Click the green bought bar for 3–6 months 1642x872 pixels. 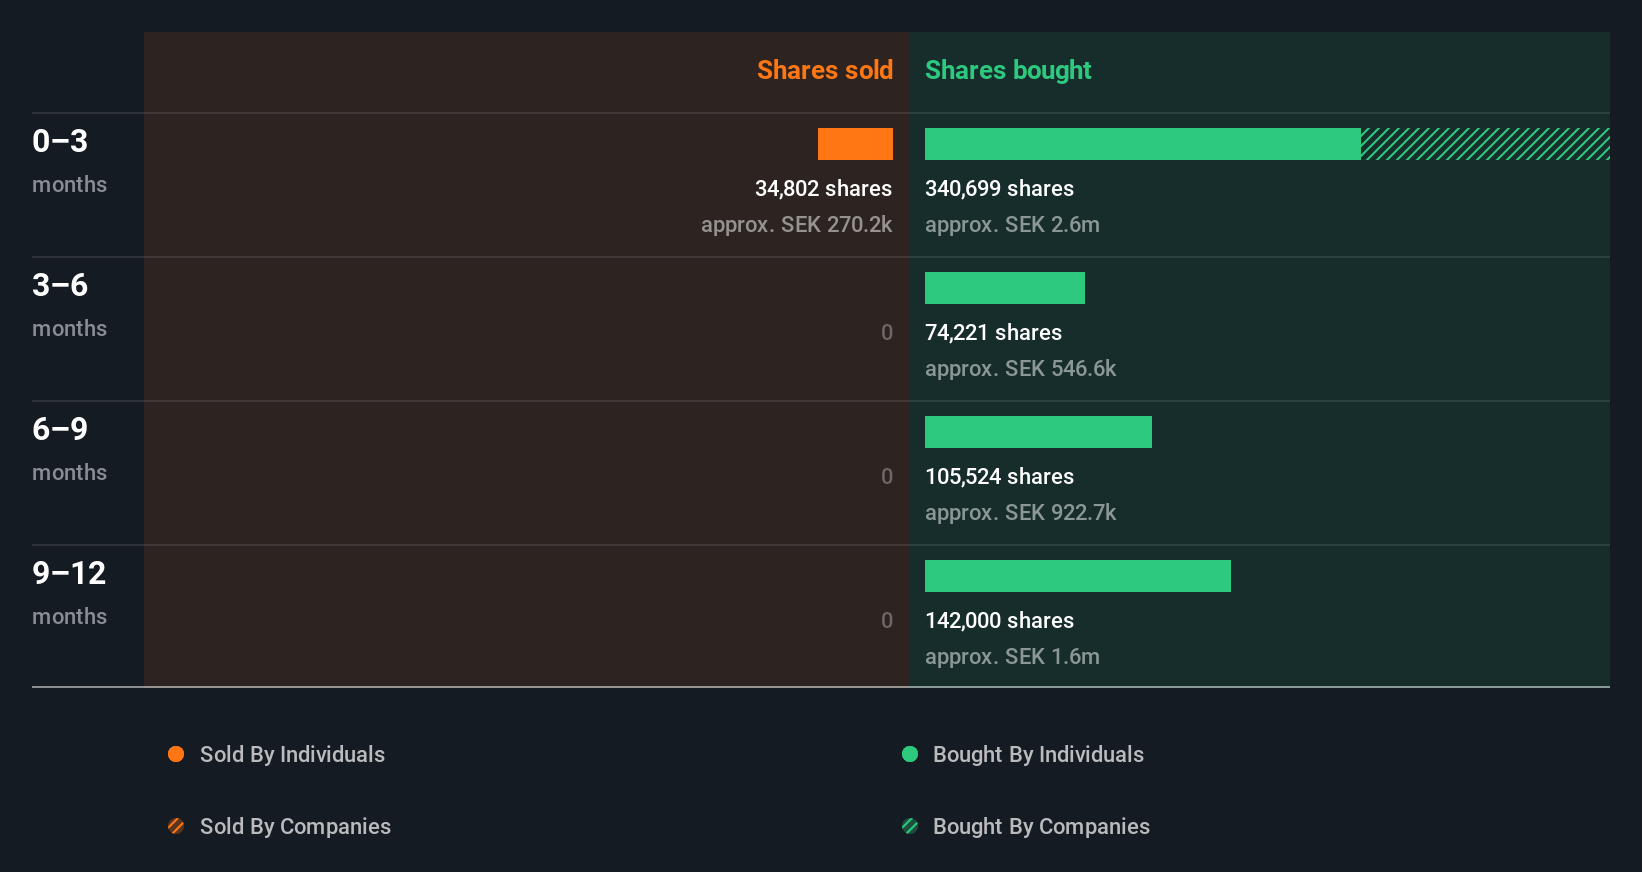(1005, 288)
